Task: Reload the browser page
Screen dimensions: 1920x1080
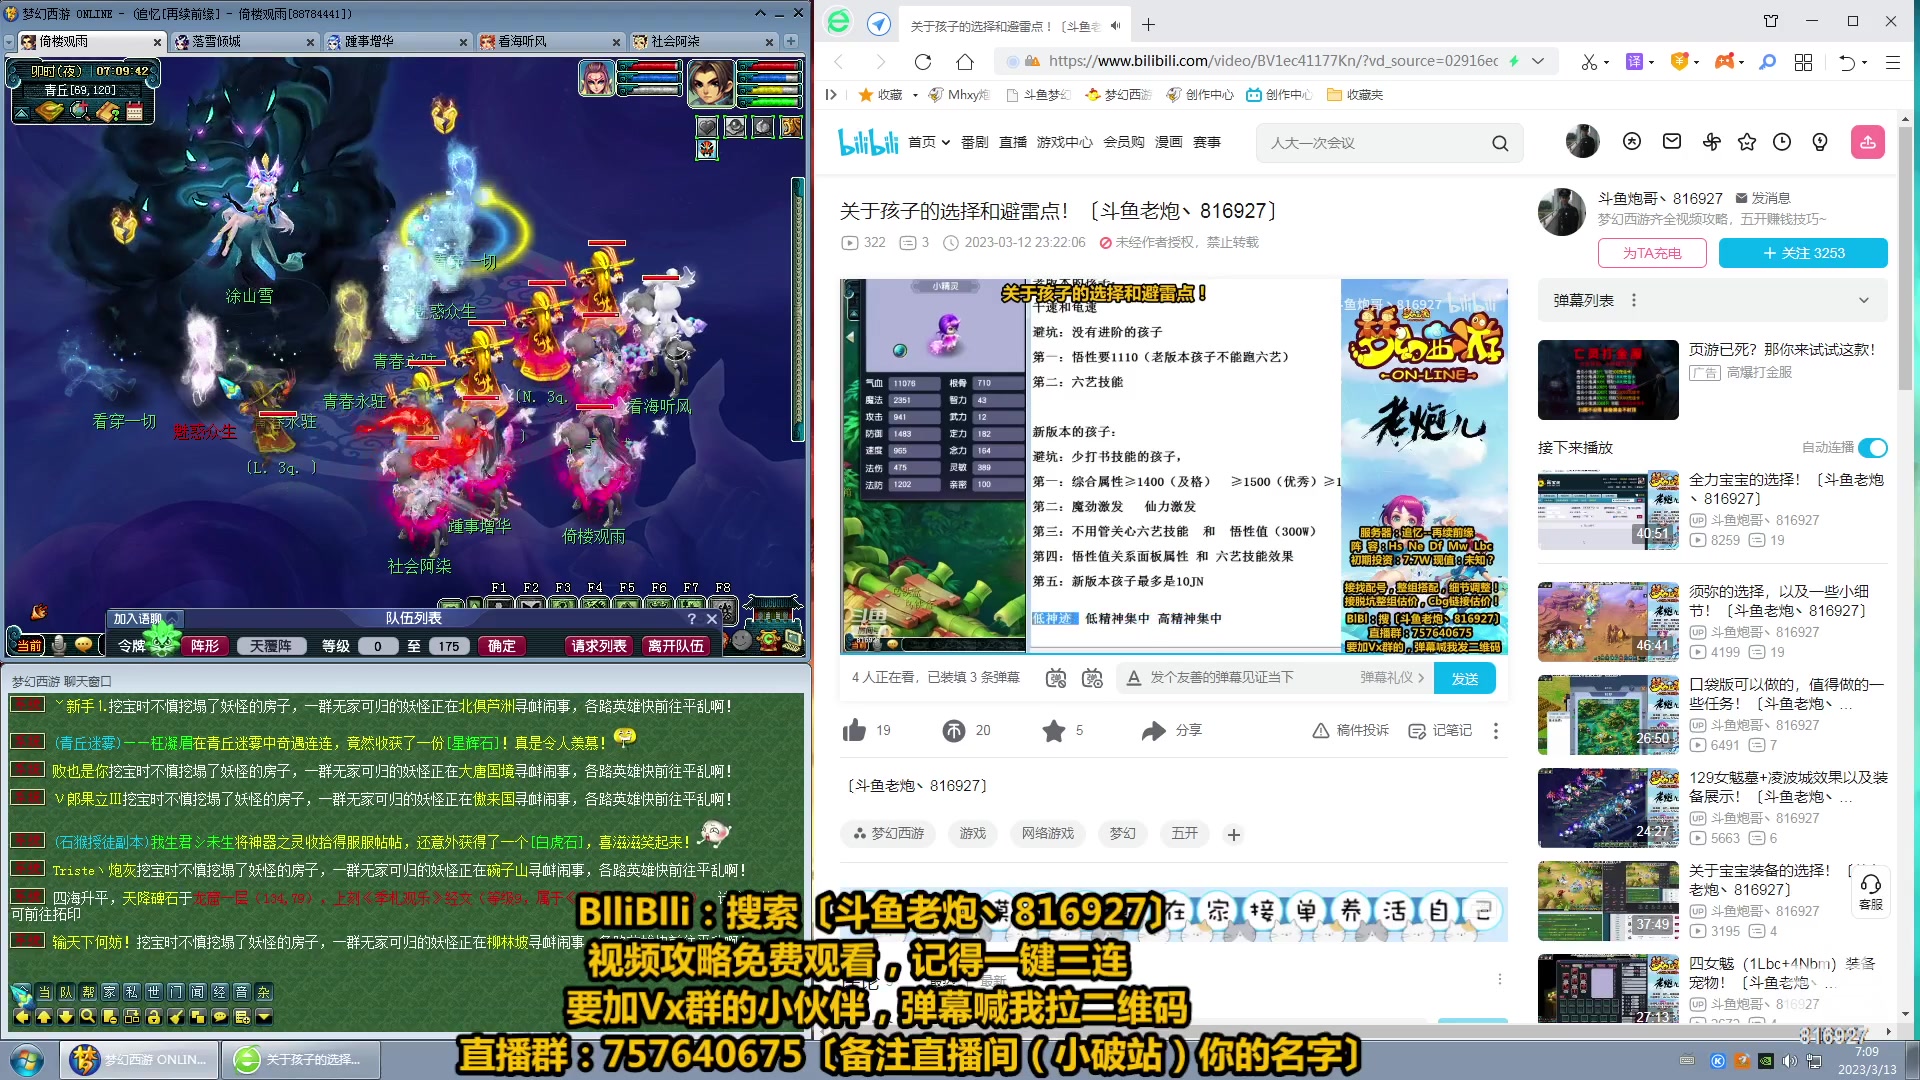Action: click(923, 61)
